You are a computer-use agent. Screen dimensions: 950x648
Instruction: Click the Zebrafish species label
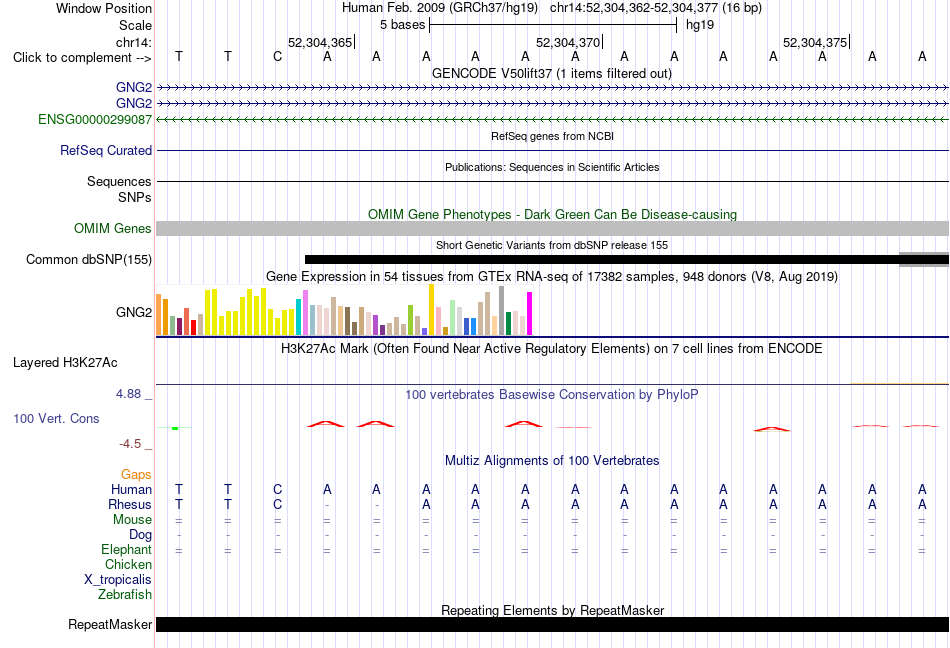[125, 595]
